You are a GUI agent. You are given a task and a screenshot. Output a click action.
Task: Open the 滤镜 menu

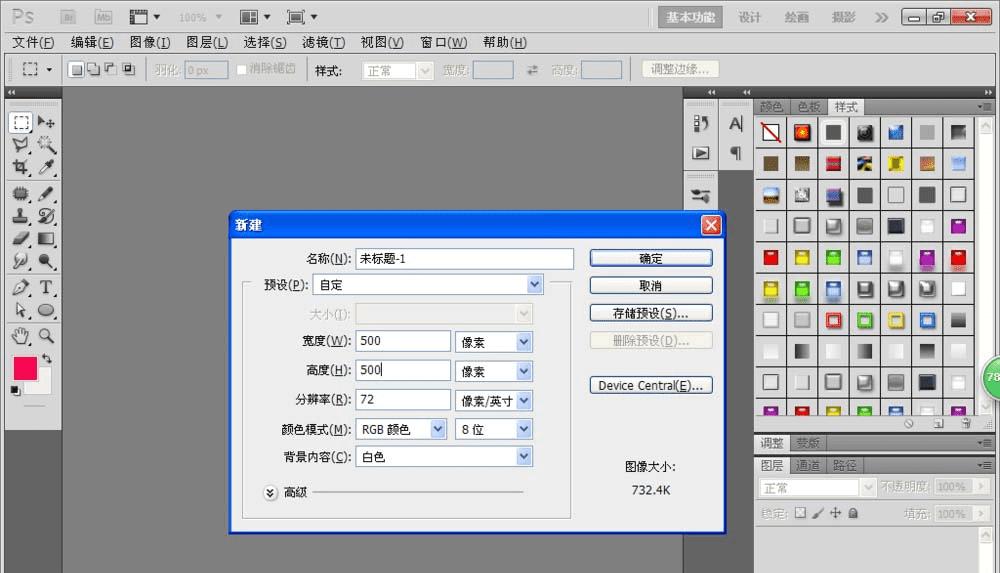323,42
